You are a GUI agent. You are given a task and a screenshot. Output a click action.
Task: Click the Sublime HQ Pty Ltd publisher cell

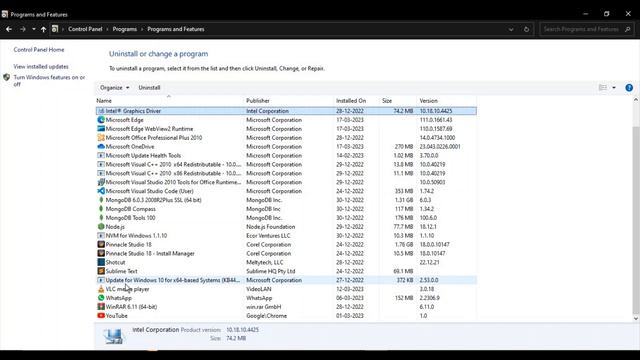[271, 271]
